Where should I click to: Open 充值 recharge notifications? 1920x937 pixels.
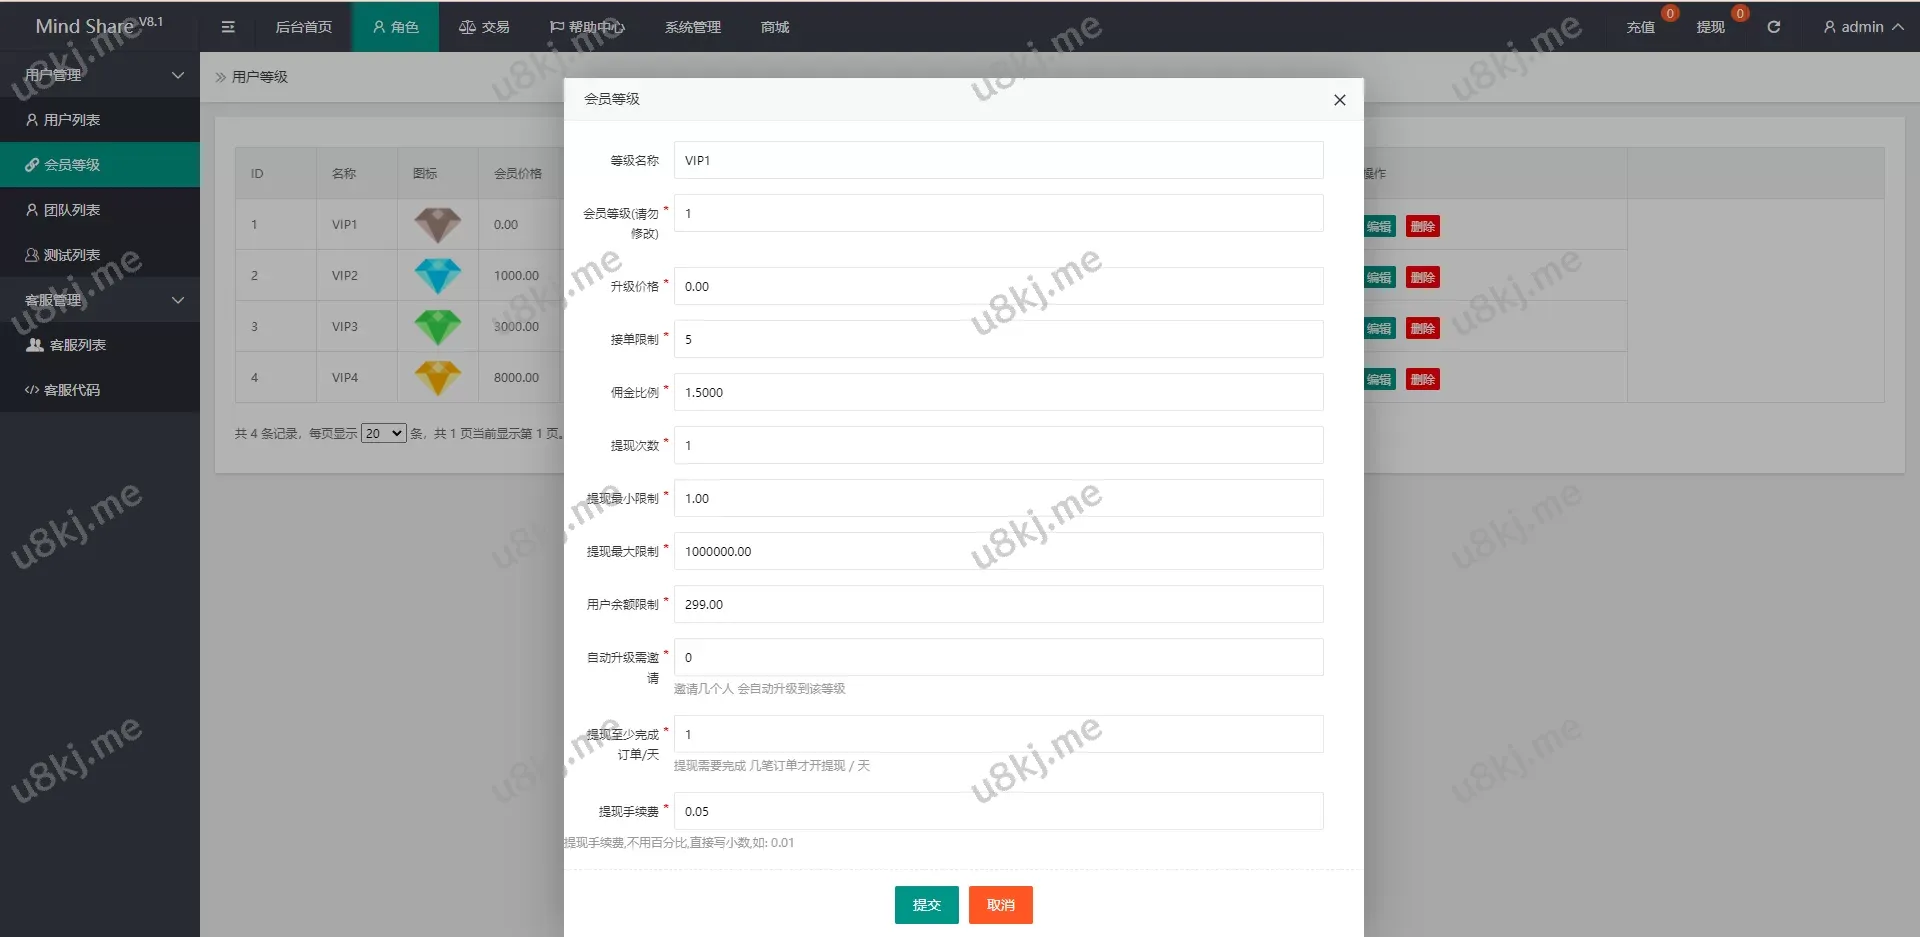(1640, 27)
